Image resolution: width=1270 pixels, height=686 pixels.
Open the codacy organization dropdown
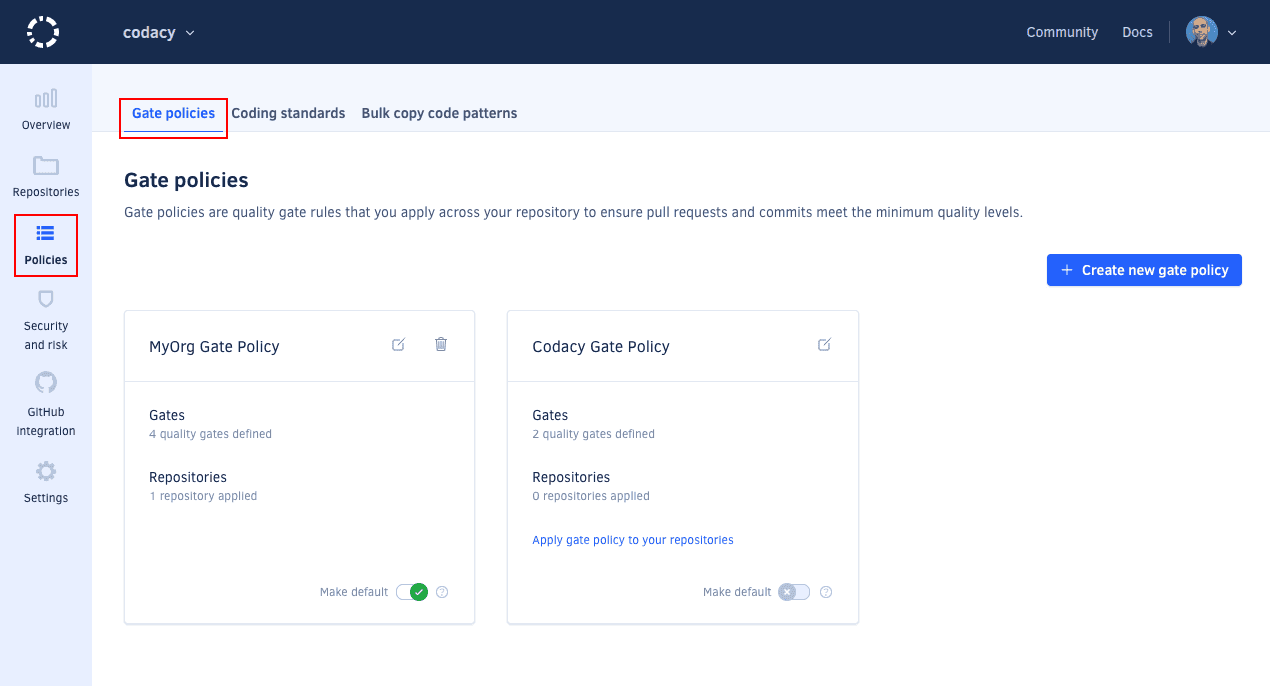pos(158,31)
